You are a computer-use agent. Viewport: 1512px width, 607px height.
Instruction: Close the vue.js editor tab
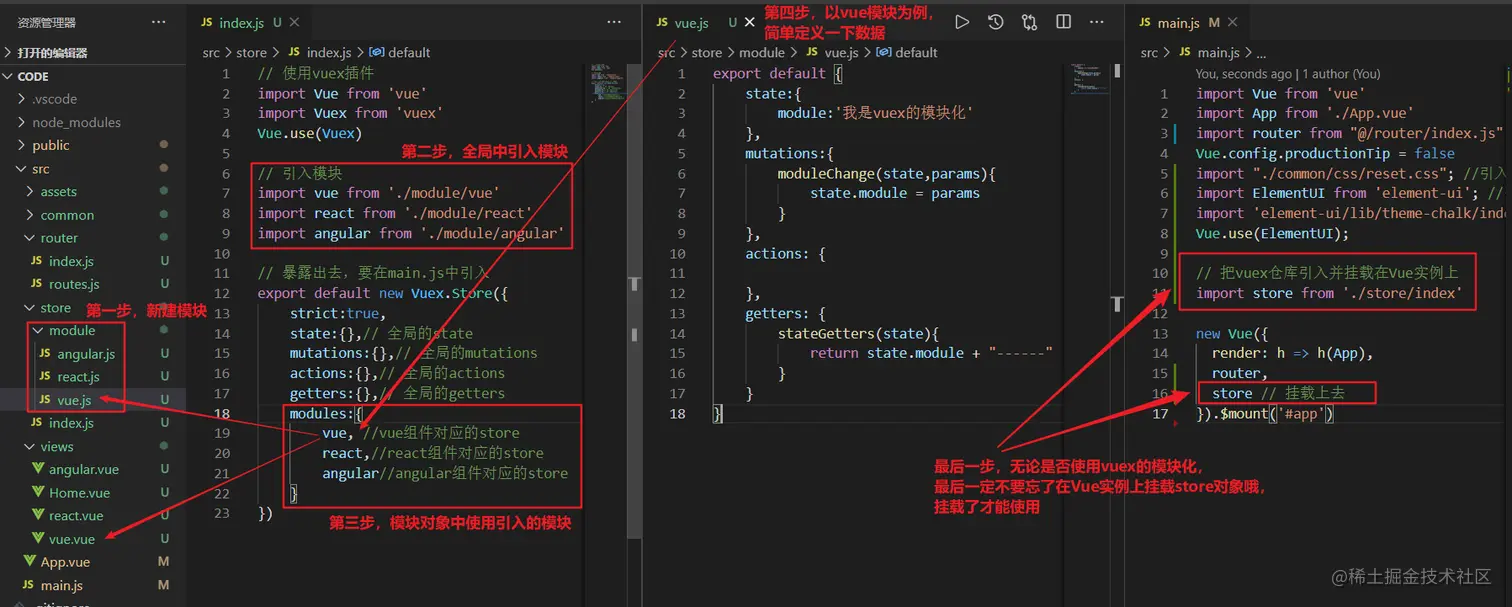[750, 22]
